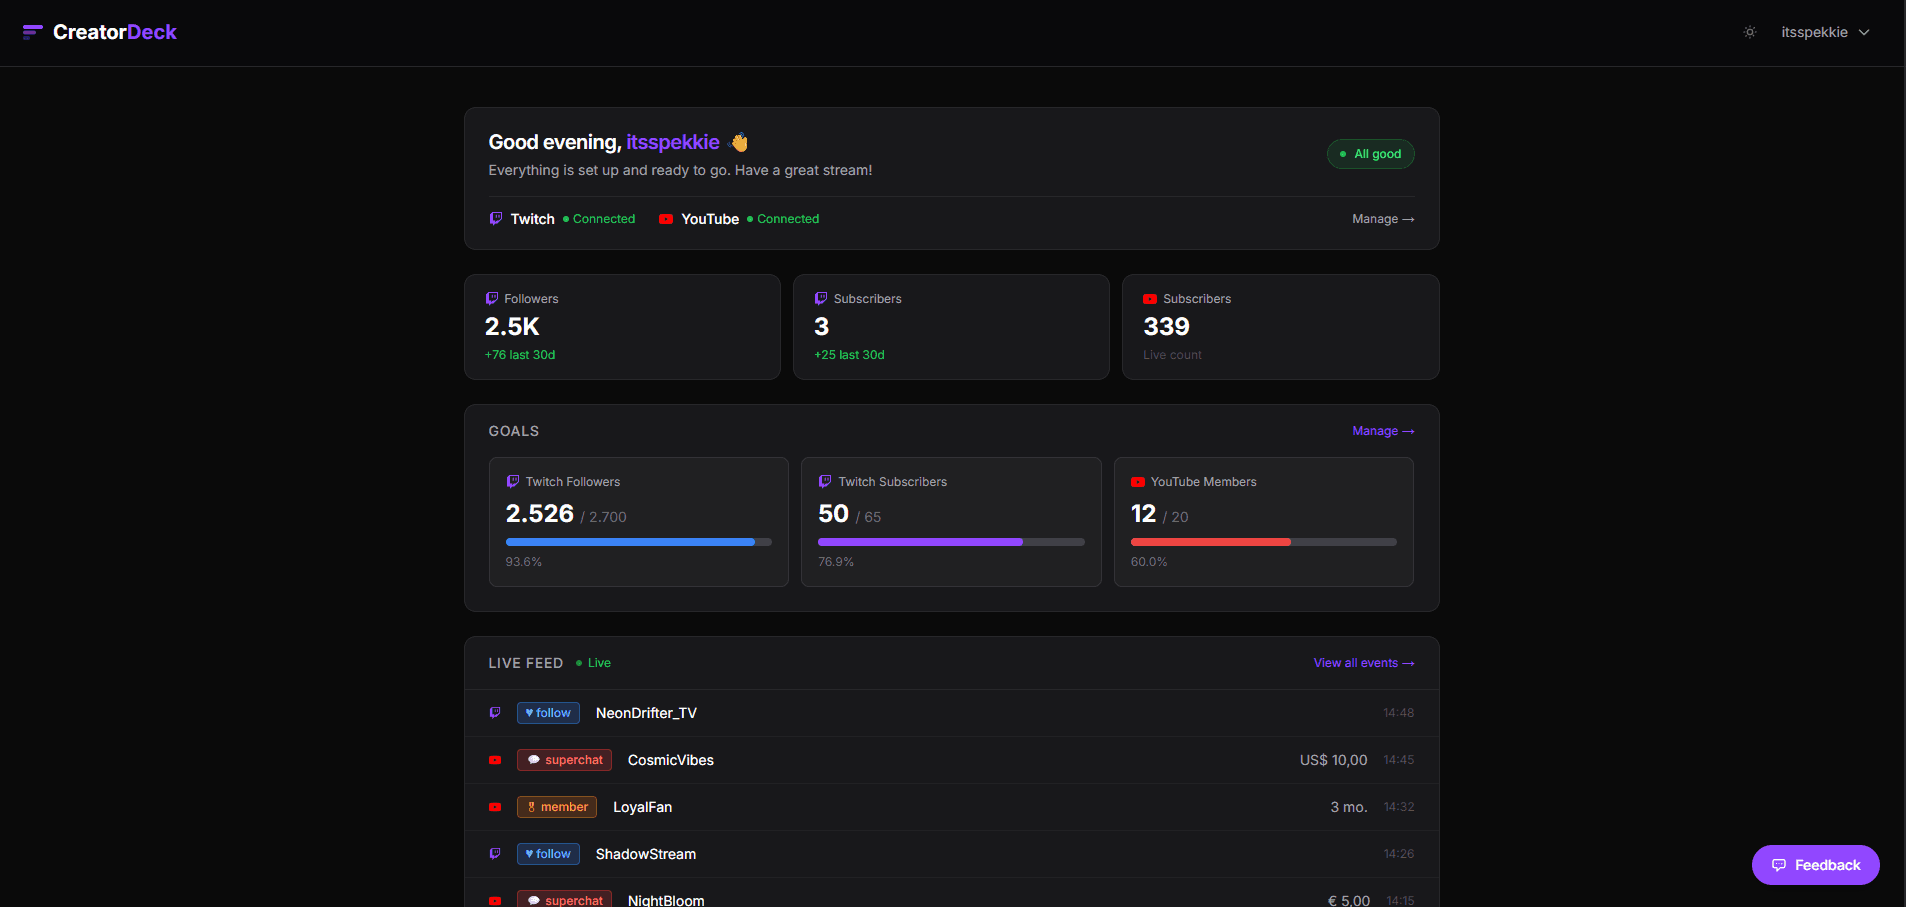This screenshot has width=1906, height=907.
Task: Click the follow tag beside NeonDrifter_TV
Action: coord(548,713)
